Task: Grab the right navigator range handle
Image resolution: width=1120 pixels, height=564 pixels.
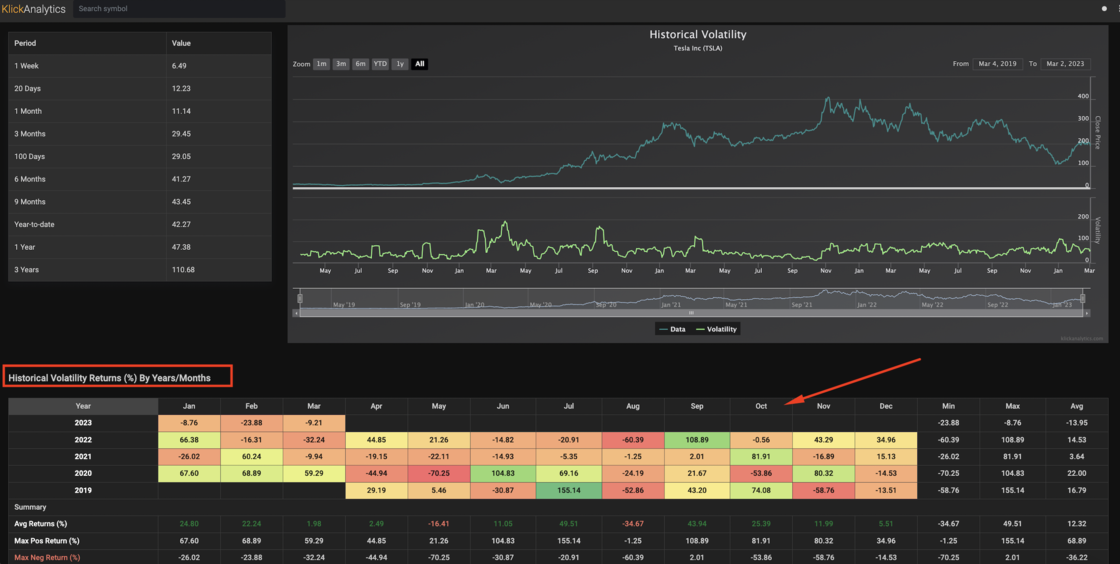Action: coord(1083,298)
